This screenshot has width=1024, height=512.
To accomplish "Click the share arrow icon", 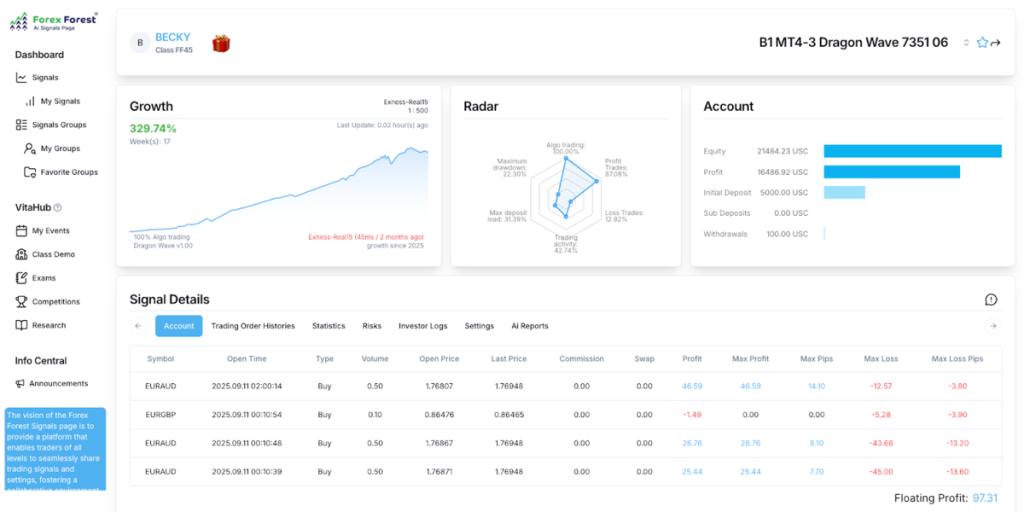I will [x=996, y=43].
